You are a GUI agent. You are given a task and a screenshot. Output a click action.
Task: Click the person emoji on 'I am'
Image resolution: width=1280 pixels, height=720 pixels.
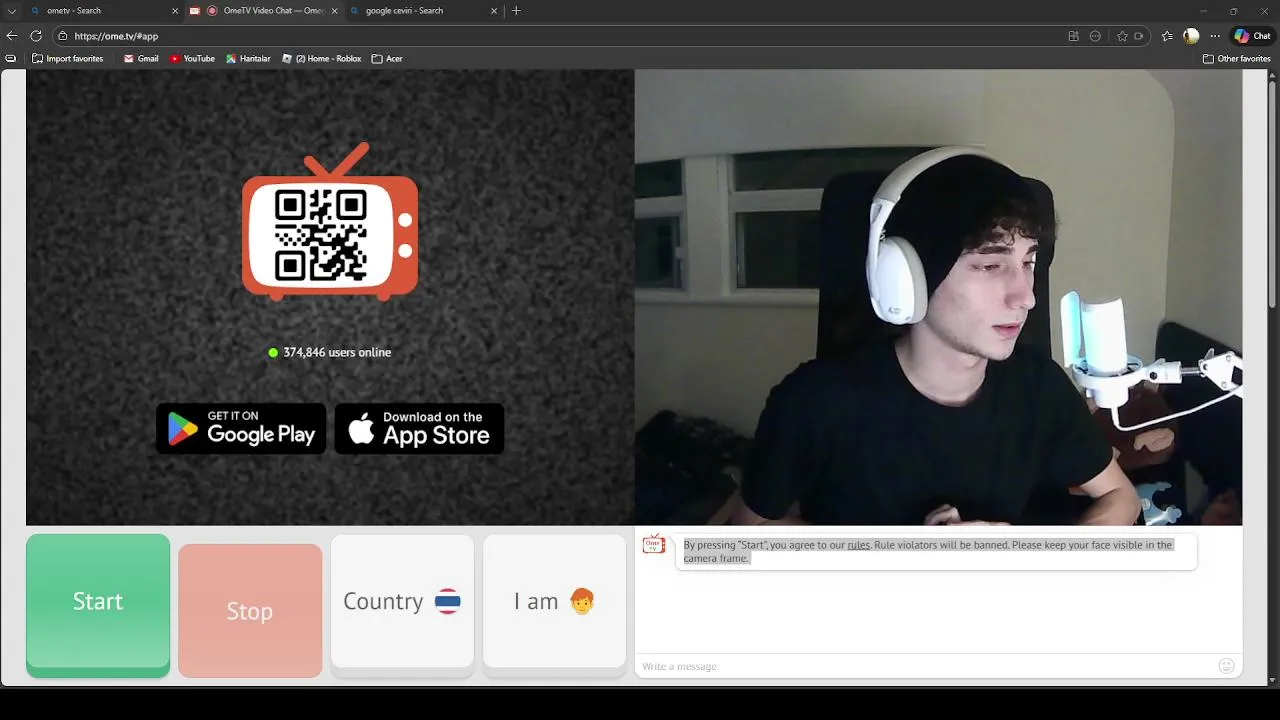582,601
